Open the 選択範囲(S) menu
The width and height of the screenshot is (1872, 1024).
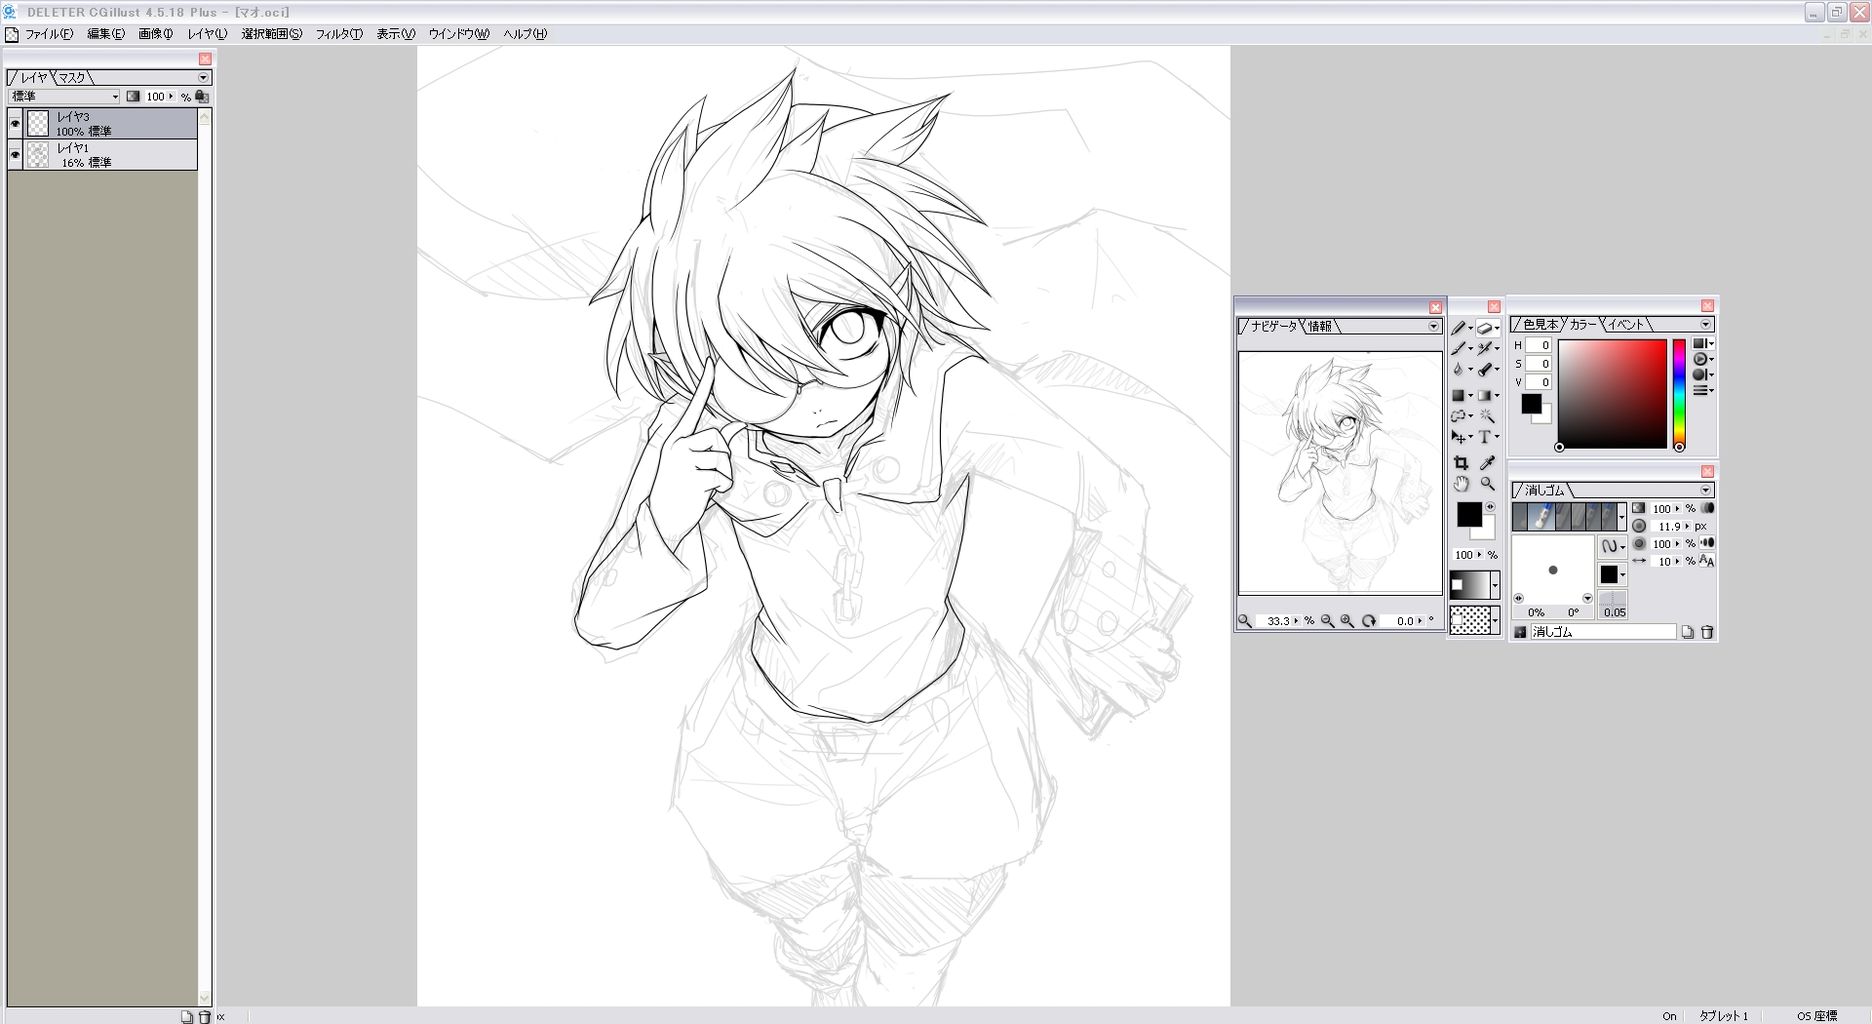(x=272, y=34)
